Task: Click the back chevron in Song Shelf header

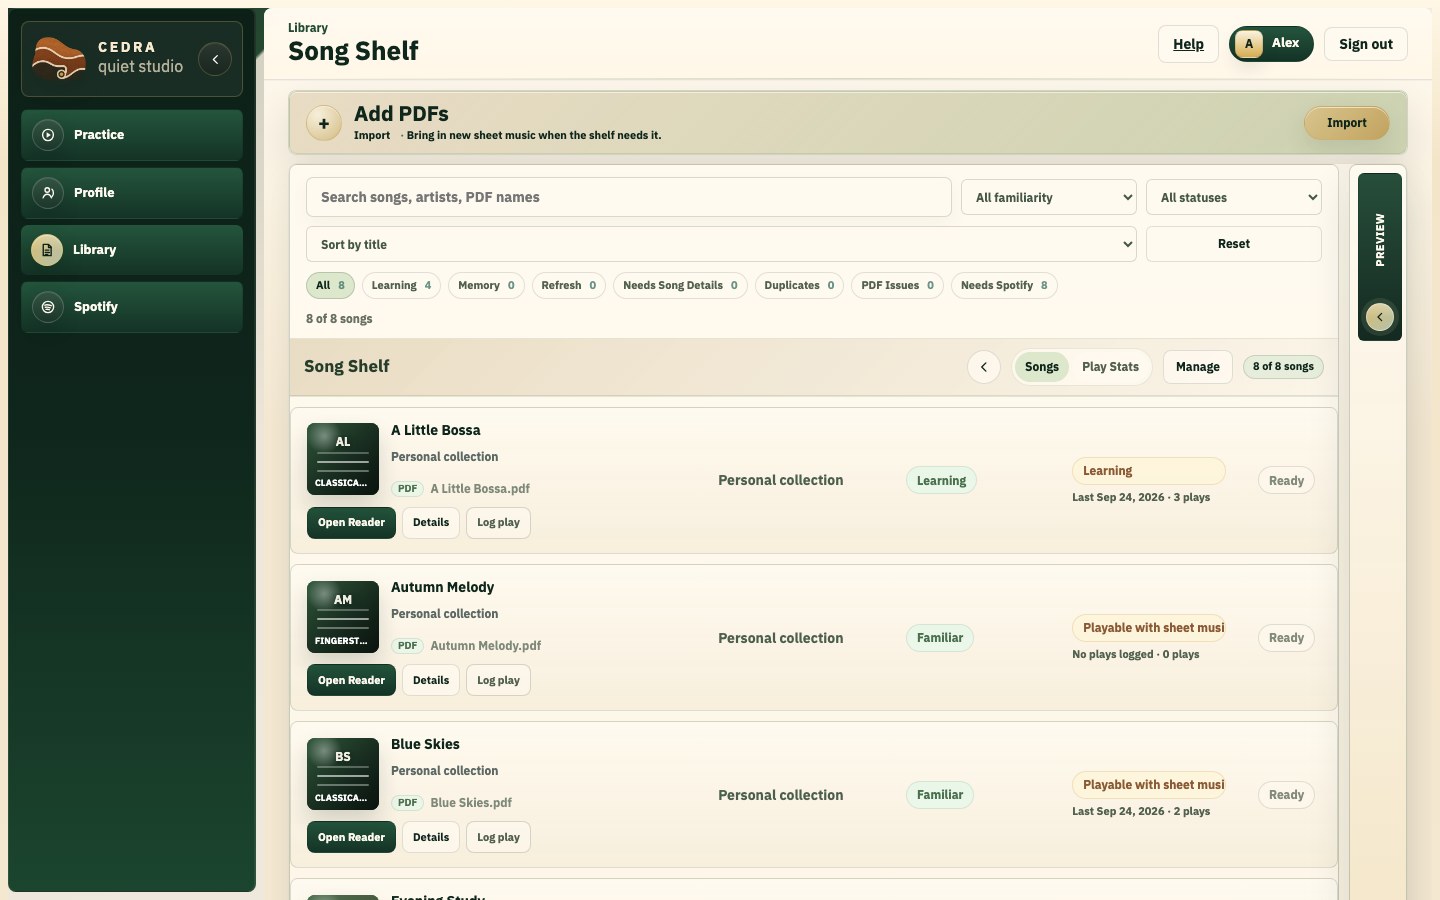Action: [984, 367]
